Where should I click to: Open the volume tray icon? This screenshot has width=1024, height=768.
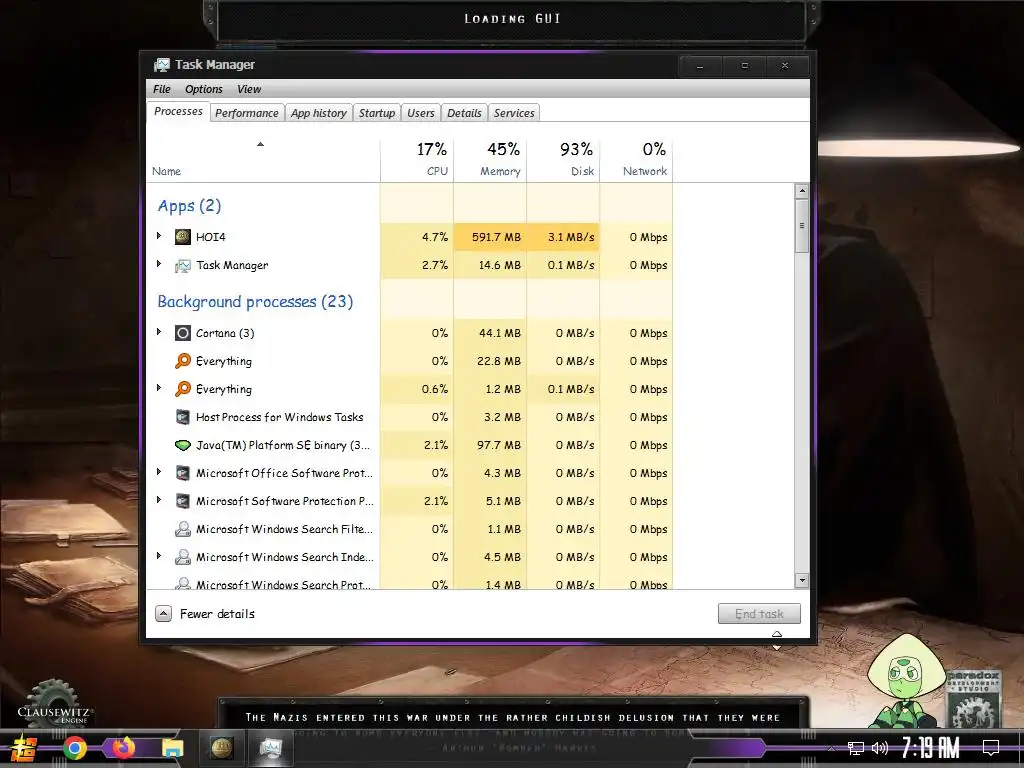pos(880,748)
